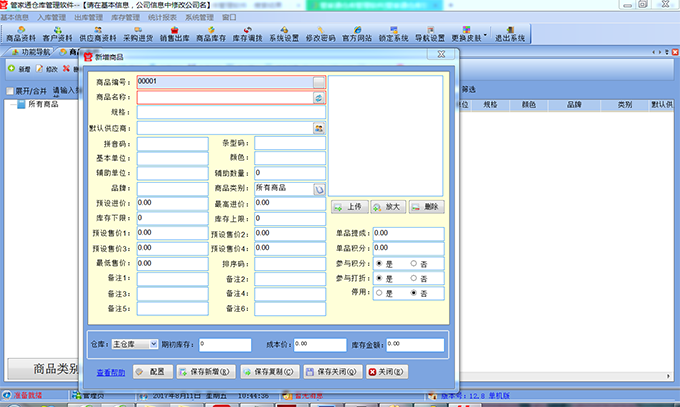Open 客户资料 from the toolbar
The image size is (680, 407).
coord(57,34)
